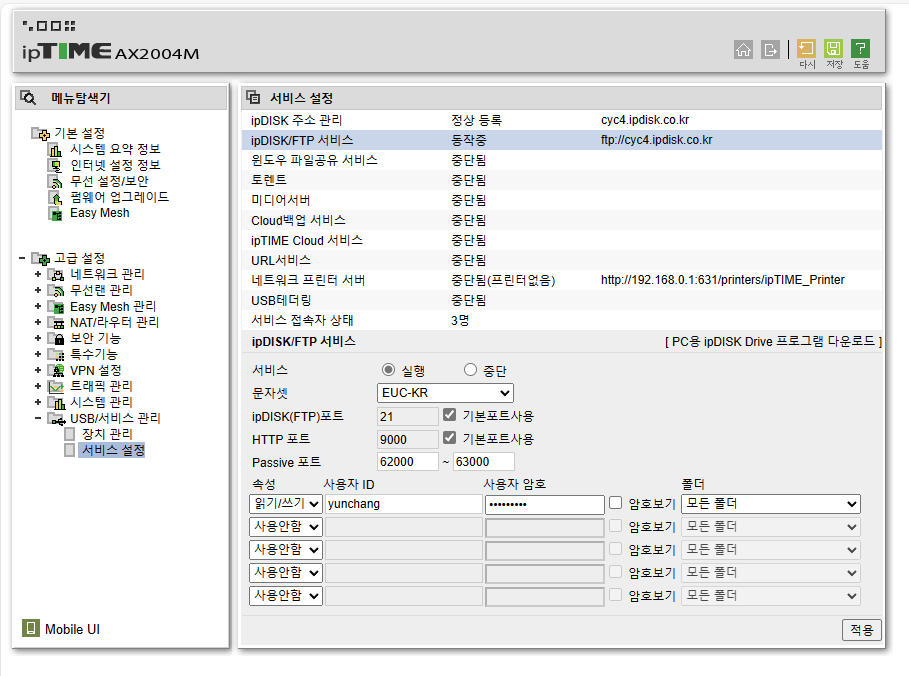Expand the VPN 설정 tree node
Screen dimensions: 909x676
point(38,370)
